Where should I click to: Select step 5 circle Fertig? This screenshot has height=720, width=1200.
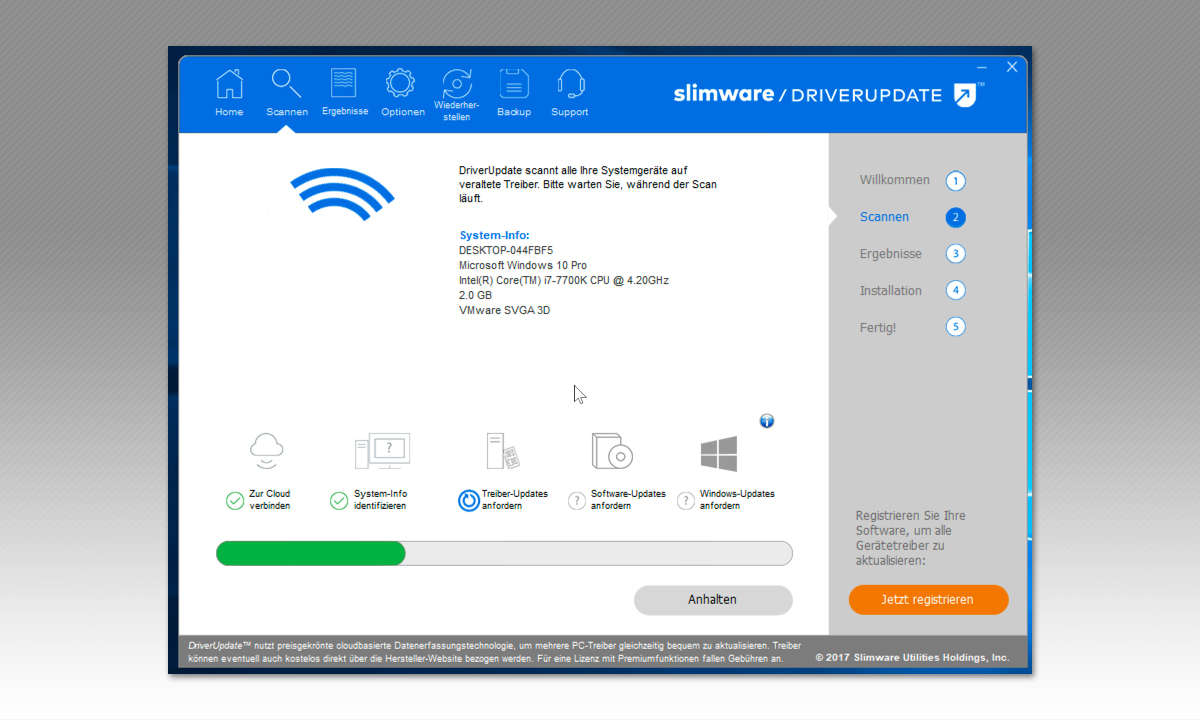click(x=955, y=327)
